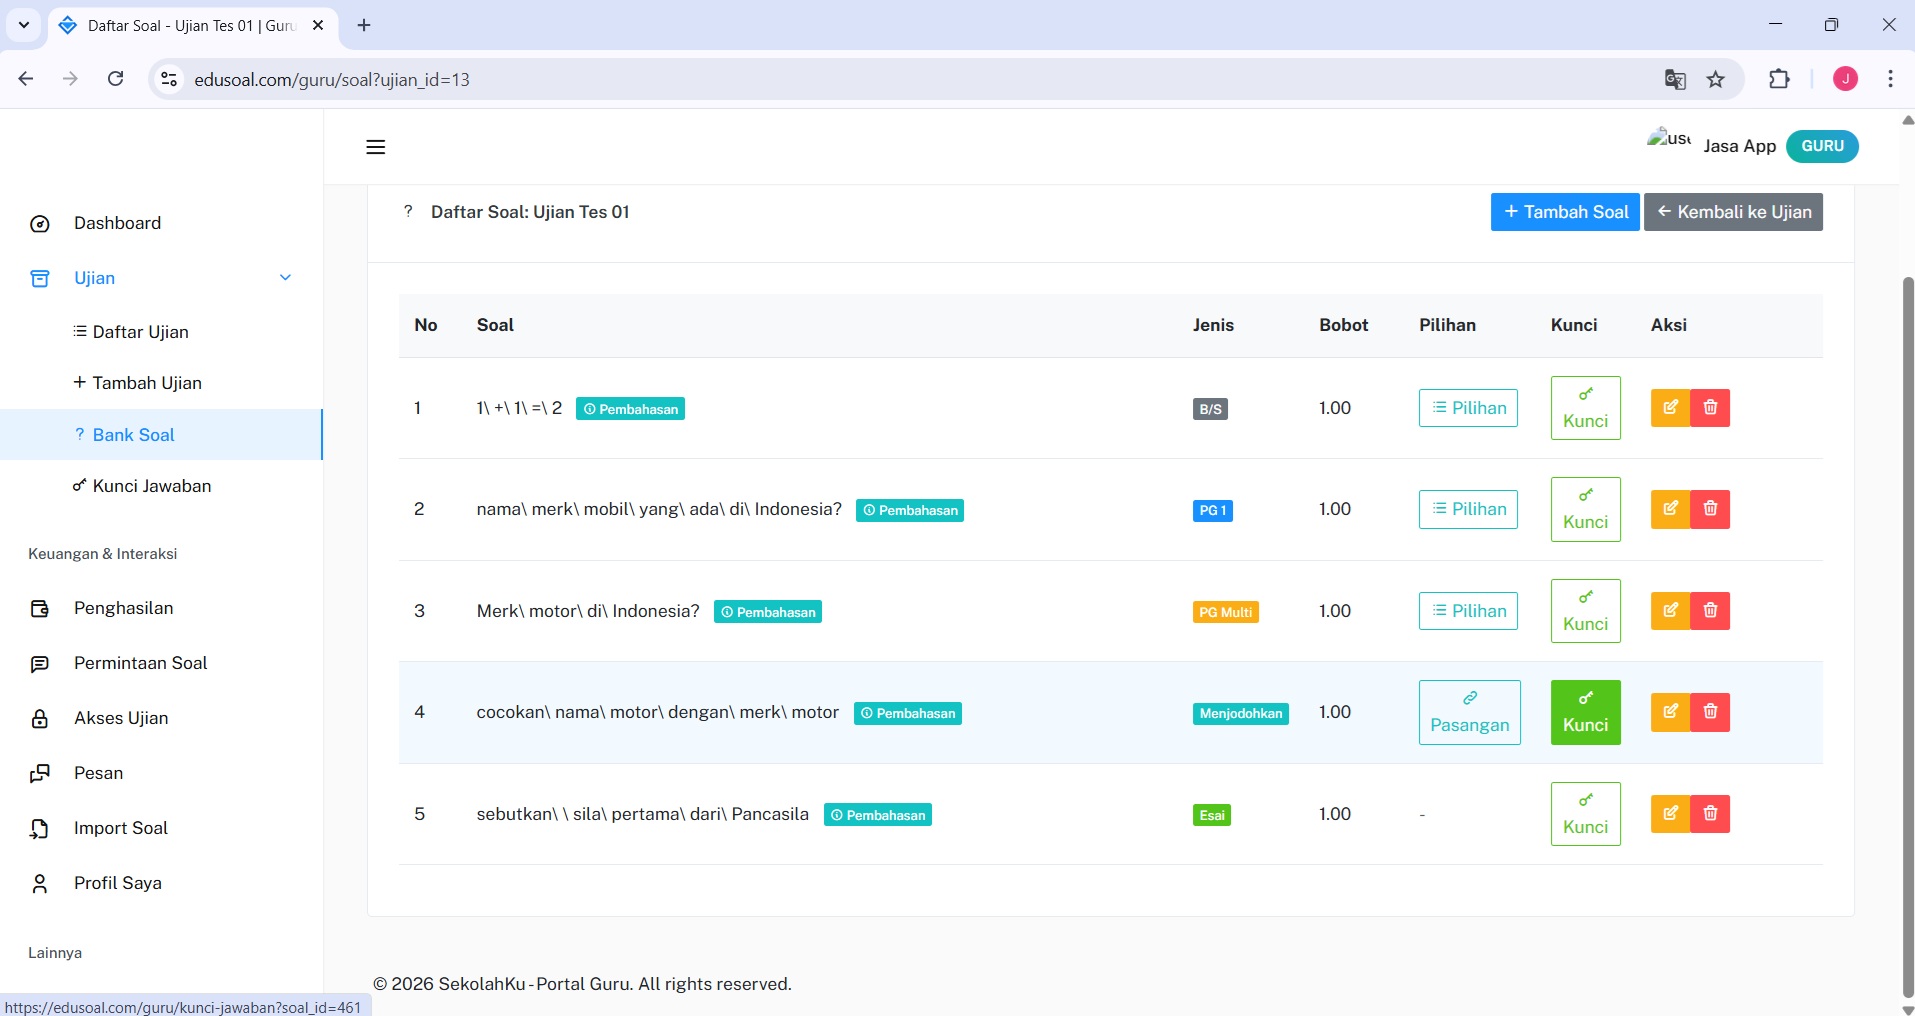Edit question 3 with orange pencil icon
The height and width of the screenshot is (1016, 1915).
tap(1670, 611)
